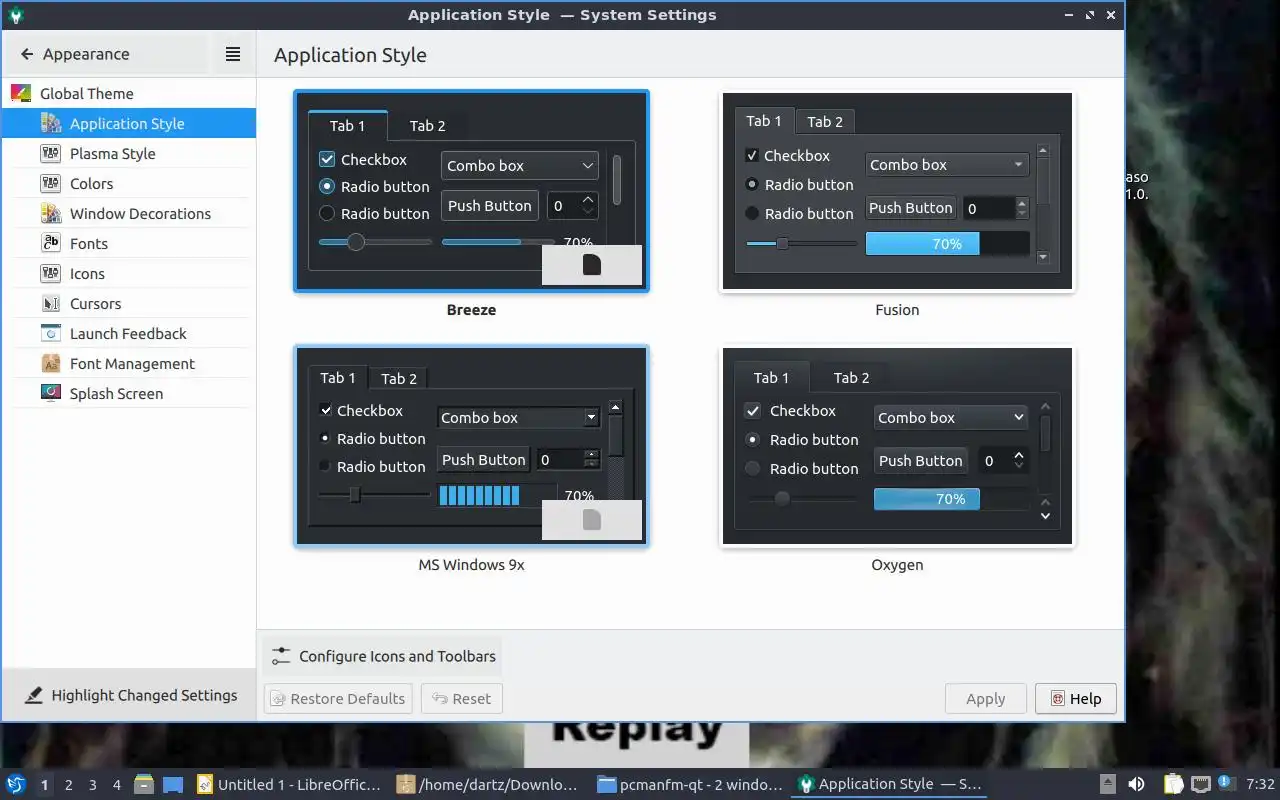Select the second Radio button in Oxygen preview

[x=753, y=468]
